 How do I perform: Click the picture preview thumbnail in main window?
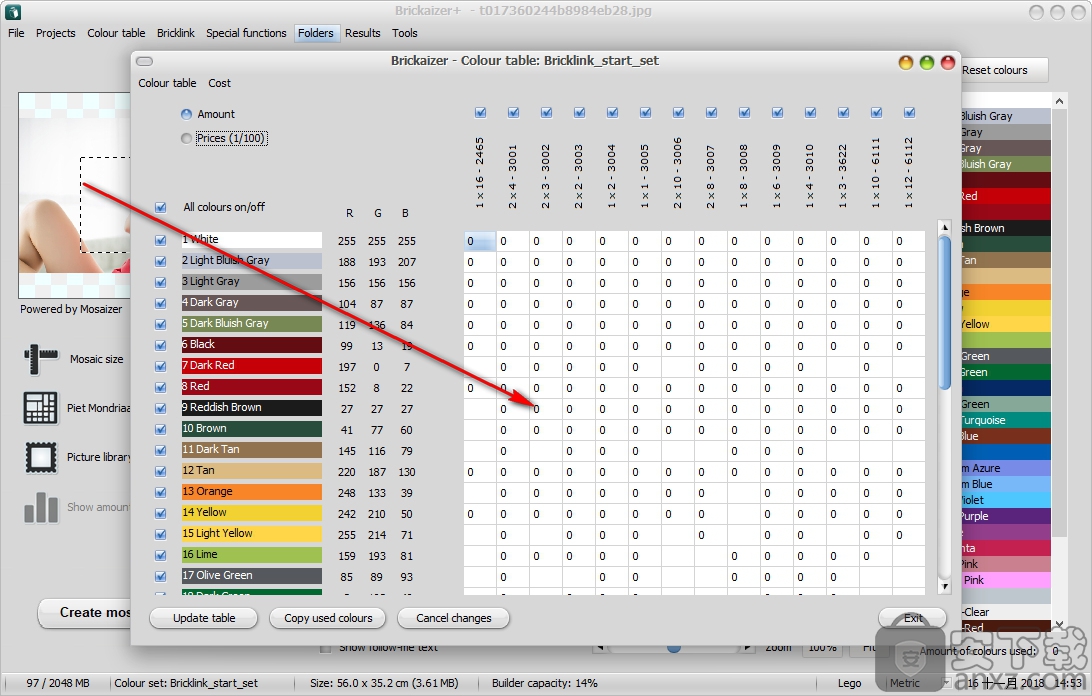[75, 196]
